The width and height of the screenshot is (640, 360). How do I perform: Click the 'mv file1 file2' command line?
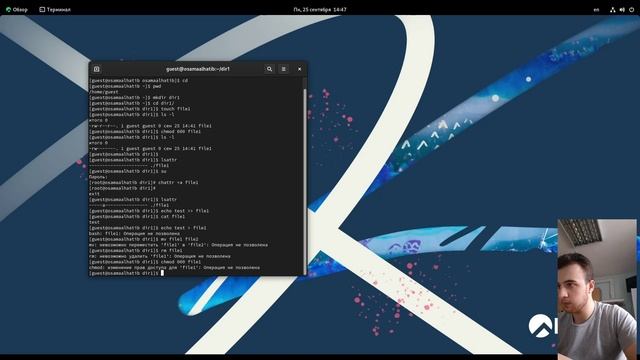click(x=144, y=239)
